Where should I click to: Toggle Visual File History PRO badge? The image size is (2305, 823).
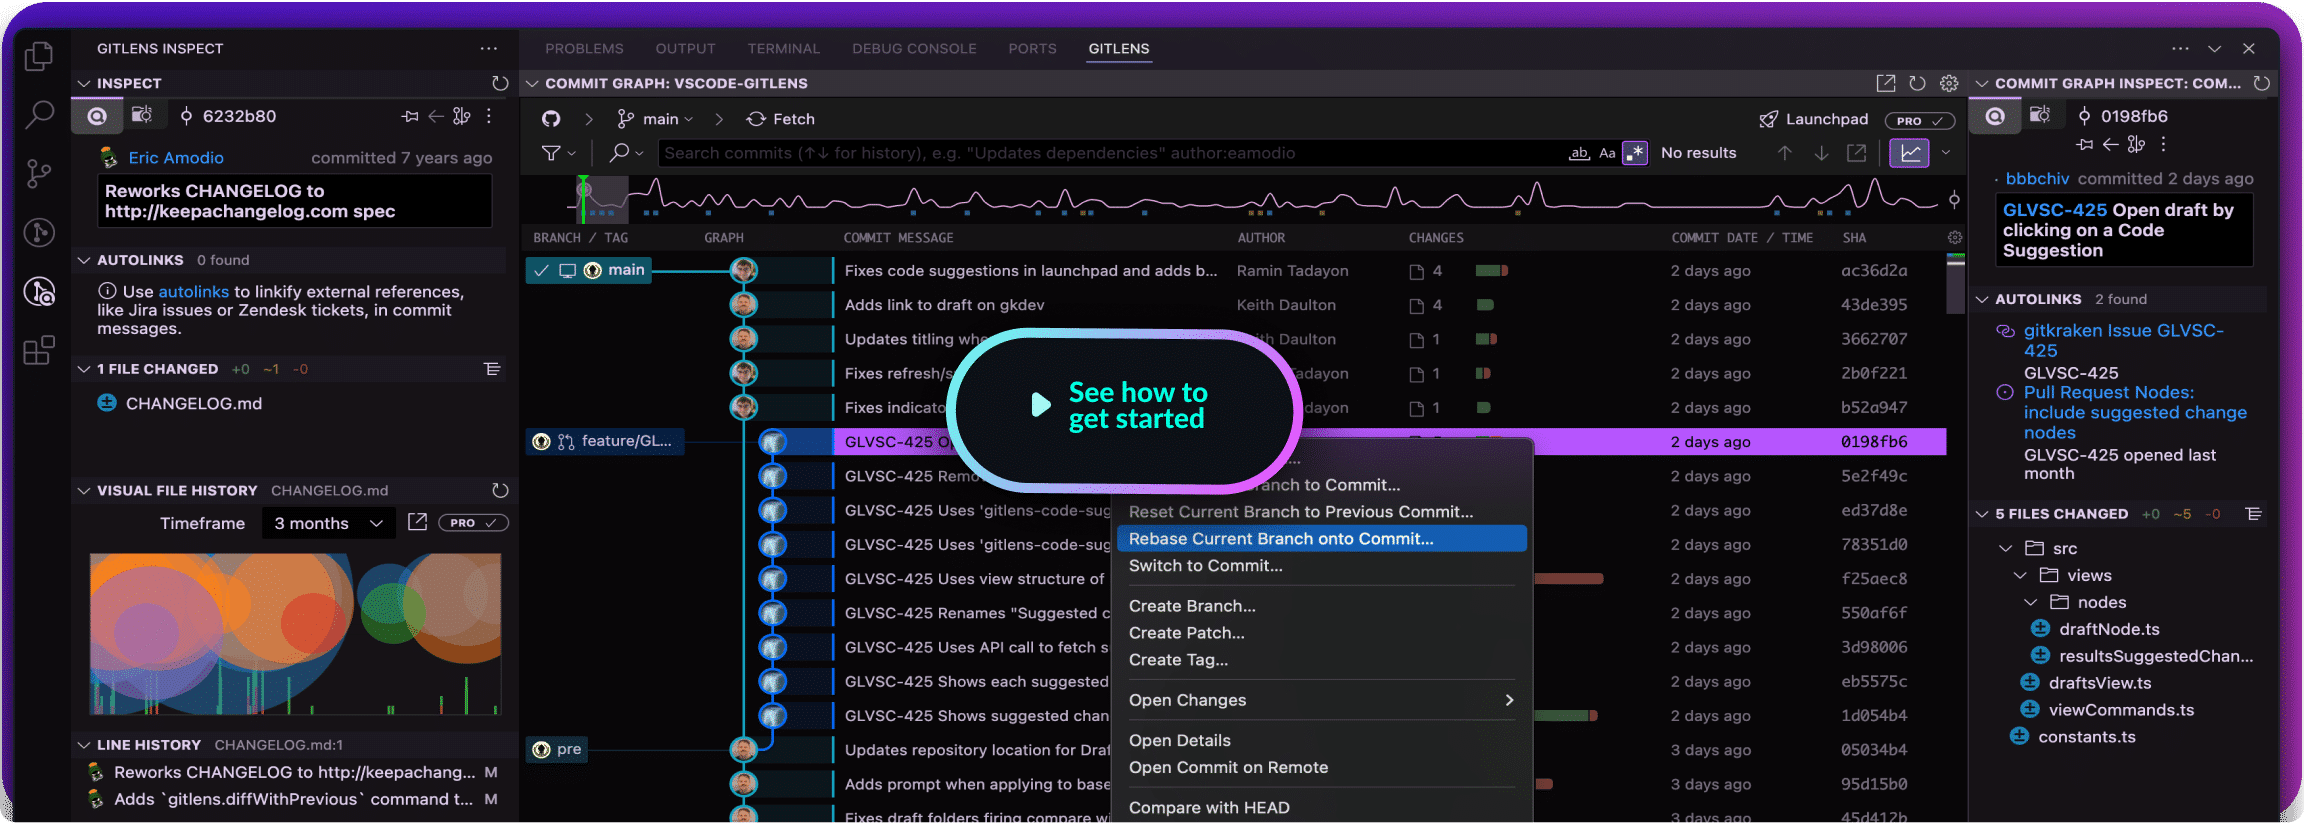(x=473, y=523)
